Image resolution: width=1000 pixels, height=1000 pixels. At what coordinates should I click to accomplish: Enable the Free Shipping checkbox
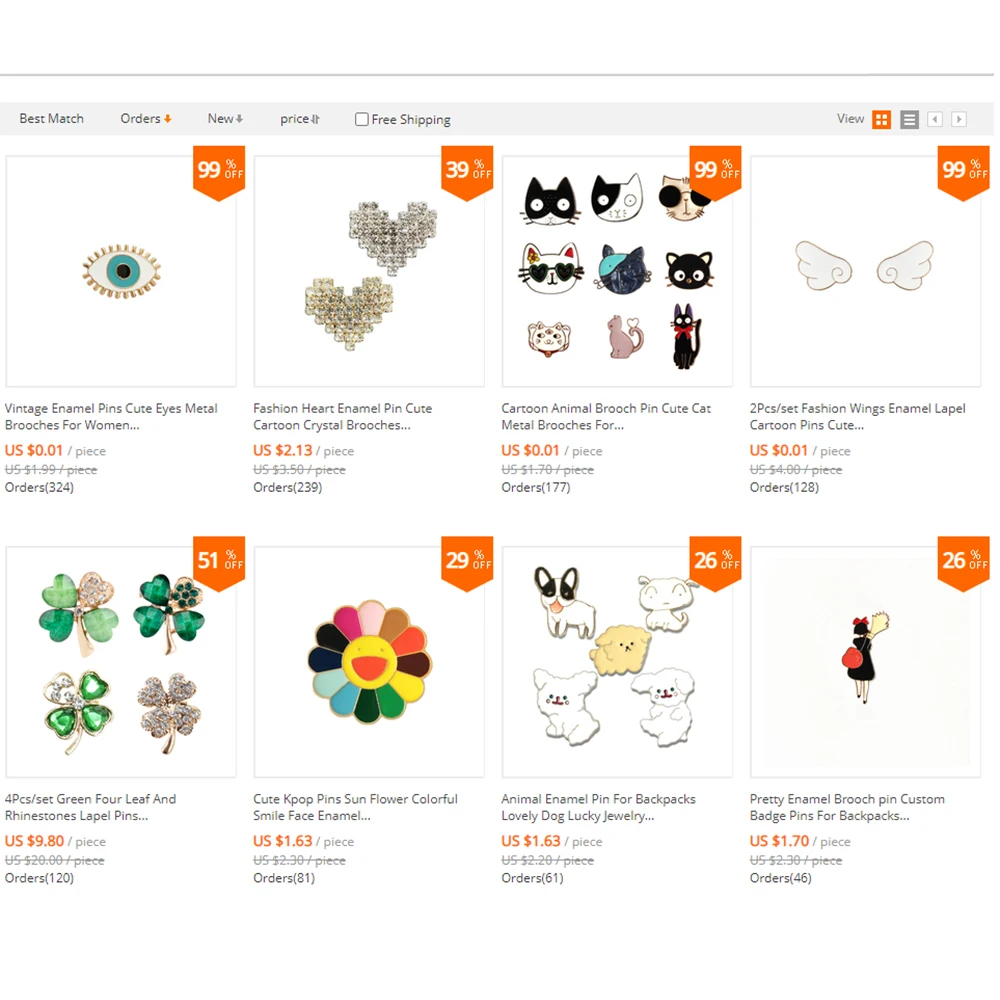[x=362, y=119]
